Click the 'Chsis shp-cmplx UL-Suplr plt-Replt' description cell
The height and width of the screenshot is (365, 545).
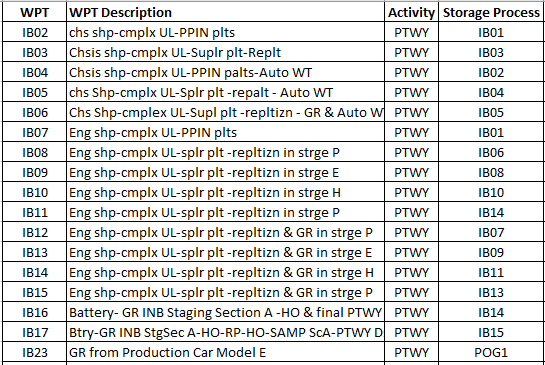[225, 52]
